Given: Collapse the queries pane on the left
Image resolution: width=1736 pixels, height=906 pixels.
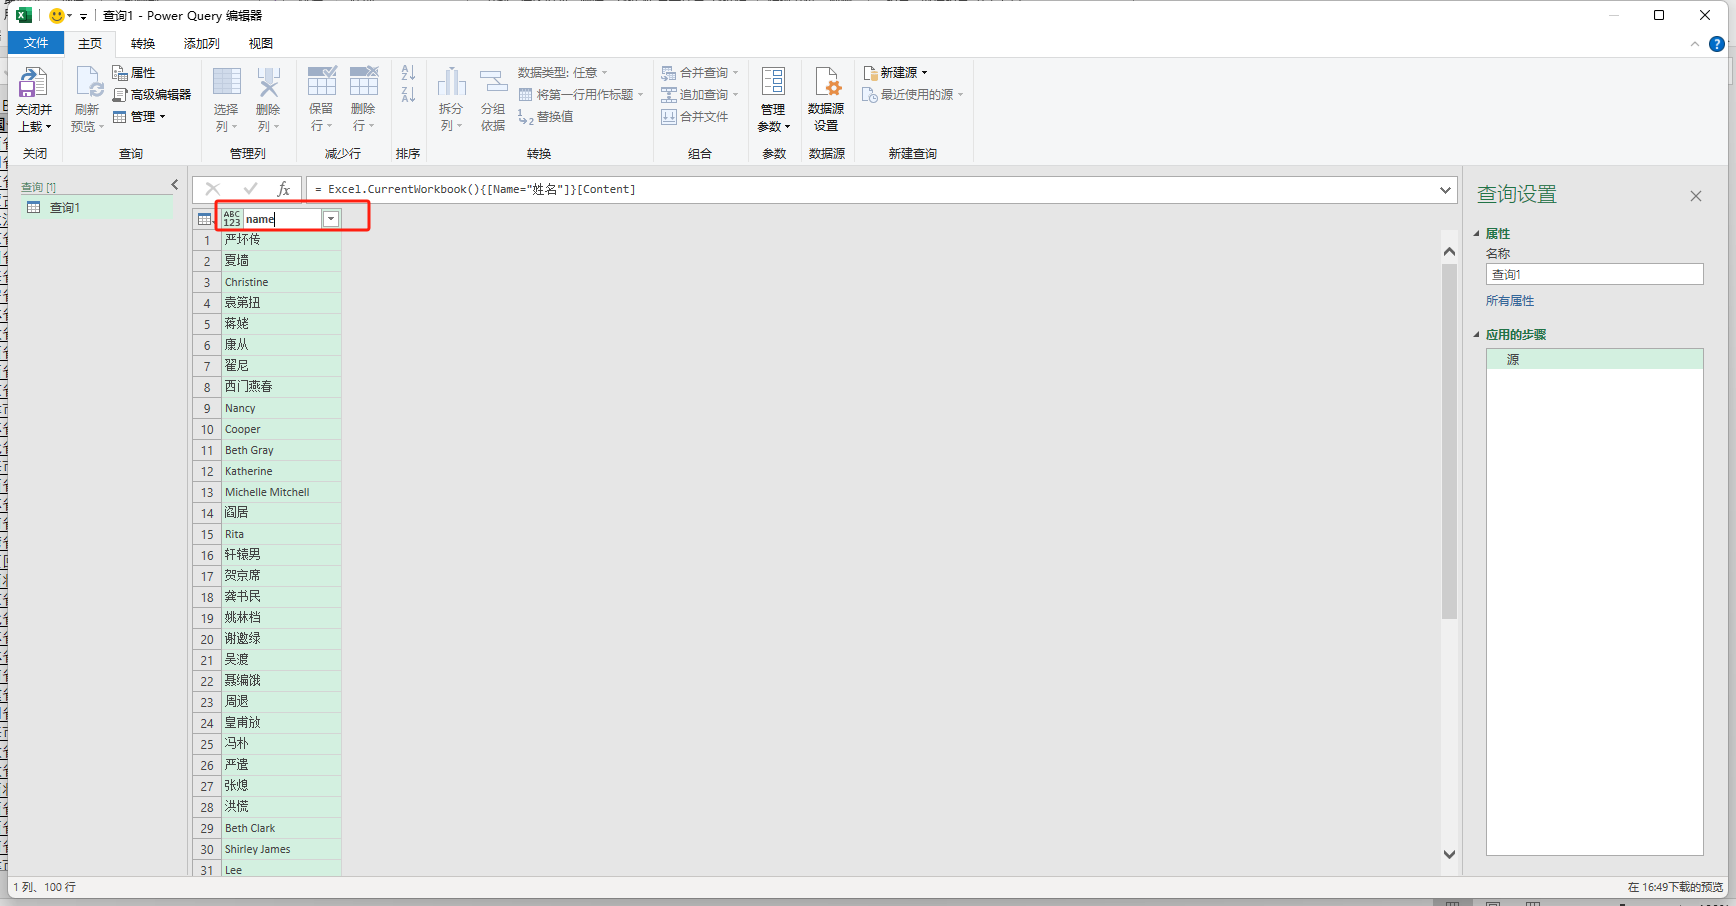Looking at the screenshot, I should [x=175, y=185].
